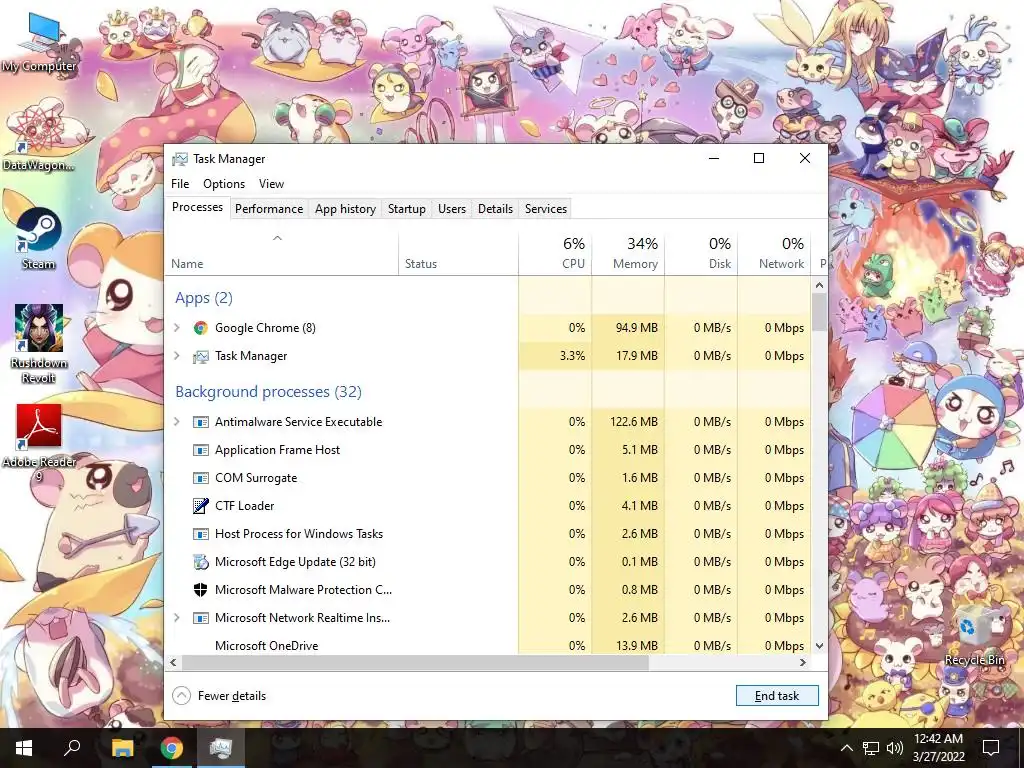The image size is (1024, 768).
Task: Switch to the Performance tab
Action: (x=269, y=209)
